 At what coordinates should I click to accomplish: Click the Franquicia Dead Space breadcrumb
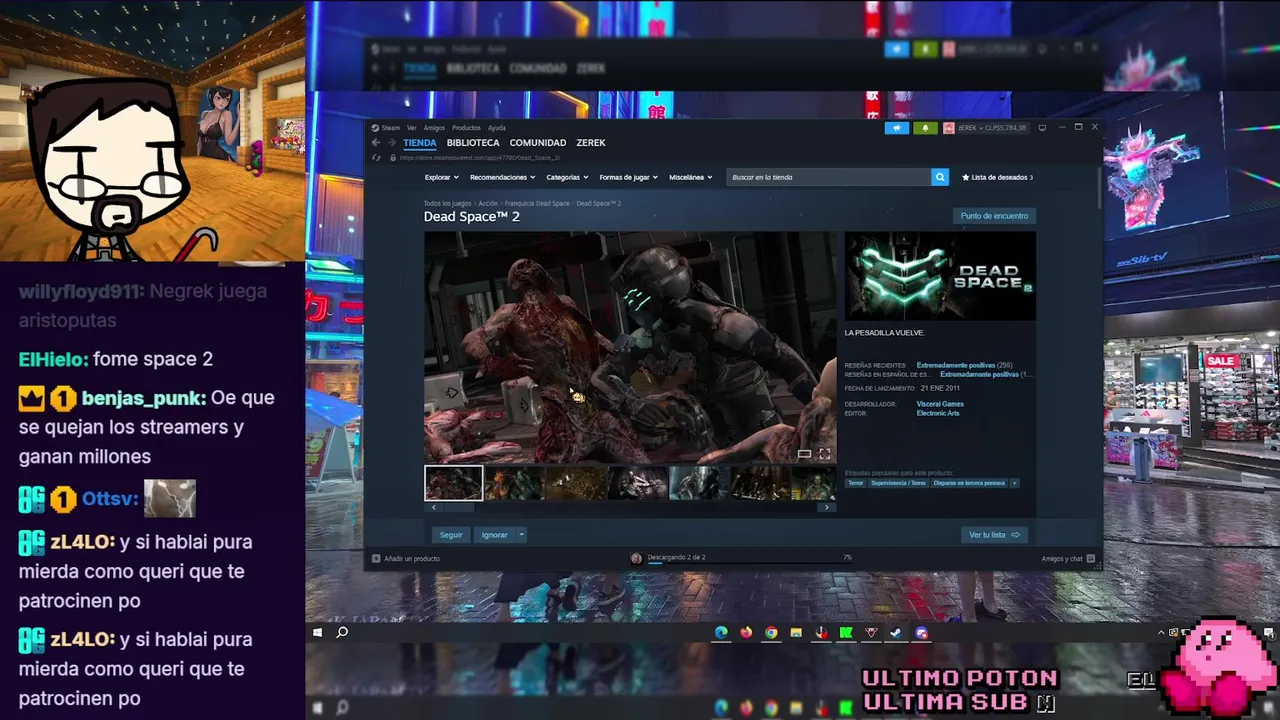[x=537, y=203]
